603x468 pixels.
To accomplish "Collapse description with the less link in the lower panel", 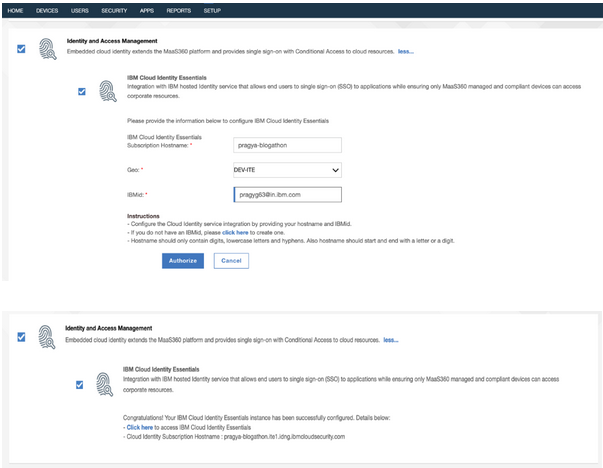I will pos(391,340).
